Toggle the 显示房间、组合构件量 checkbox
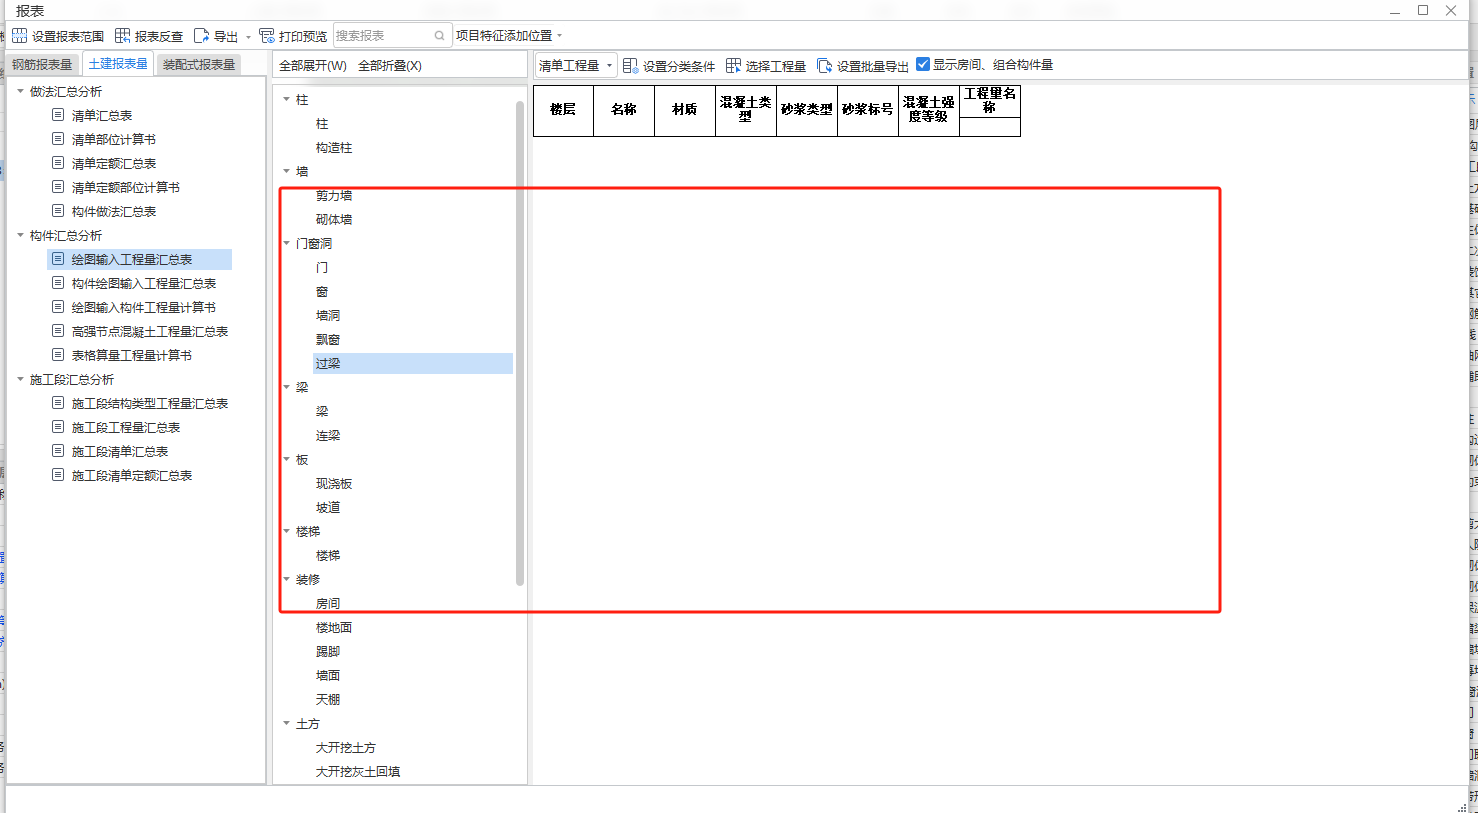This screenshot has width=1478, height=813. tap(923, 64)
